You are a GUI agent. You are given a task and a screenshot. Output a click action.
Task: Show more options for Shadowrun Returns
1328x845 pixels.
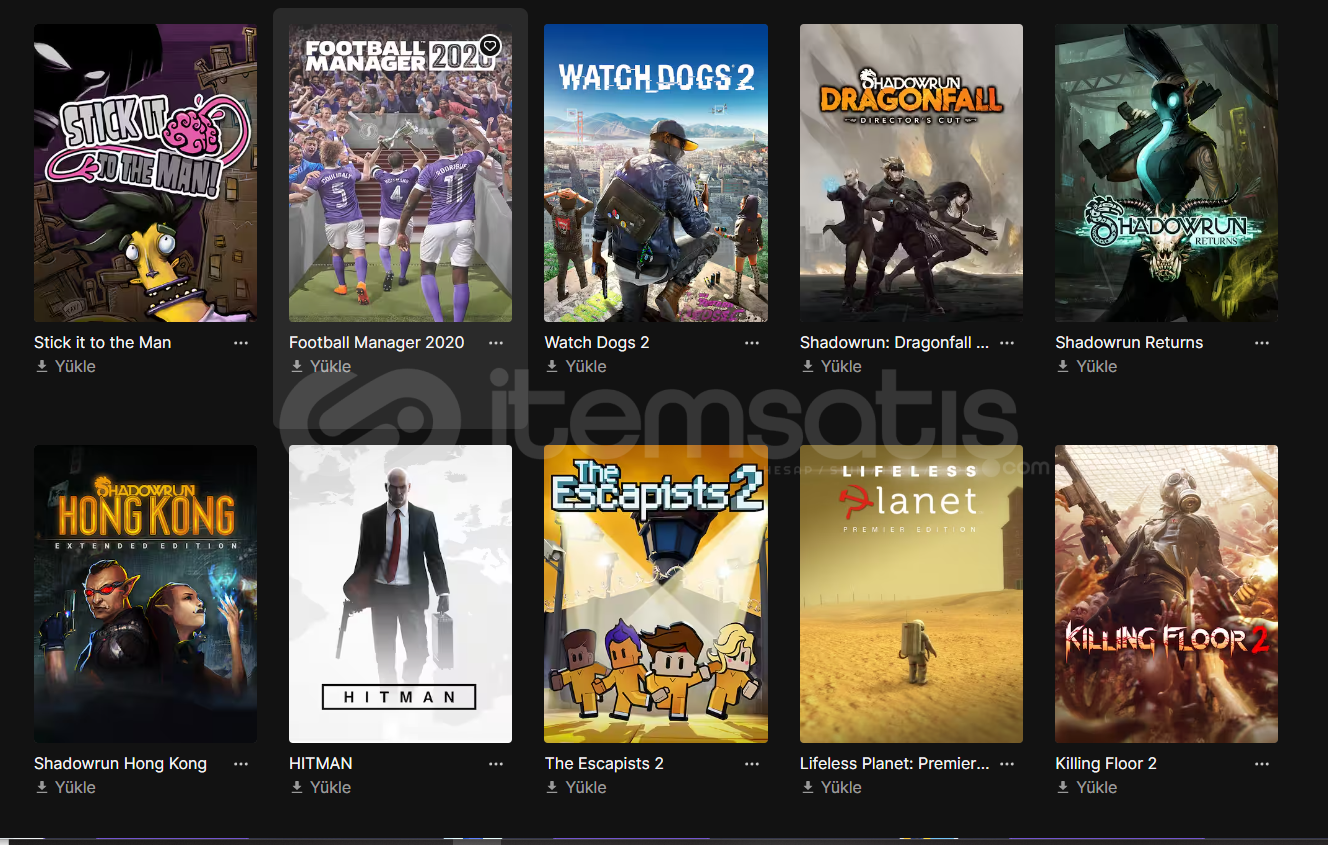coord(1262,342)
